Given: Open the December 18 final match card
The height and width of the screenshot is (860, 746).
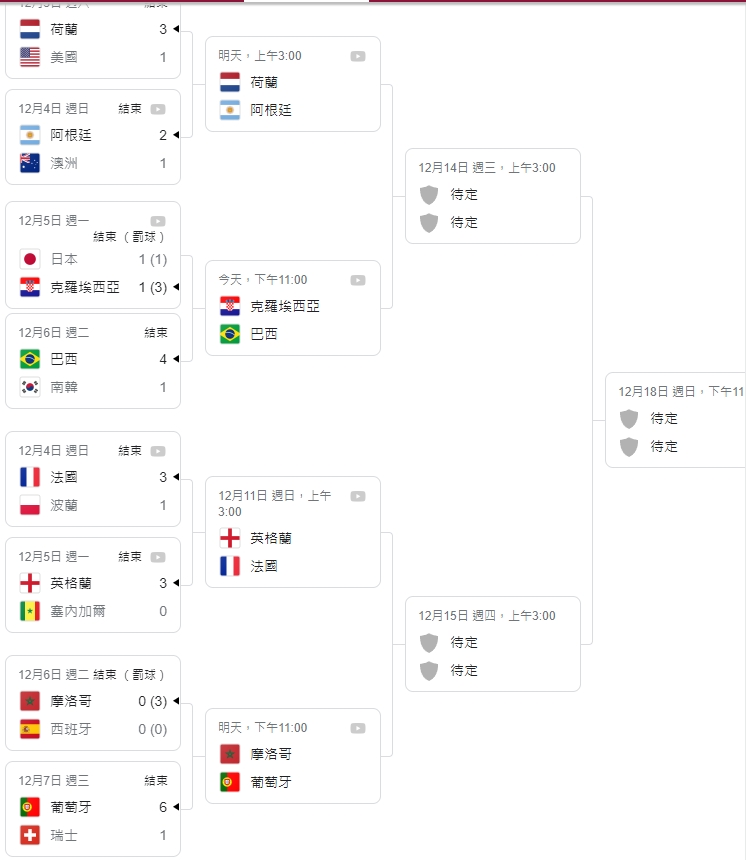Looking at the screenshot, I should (675, 420).
